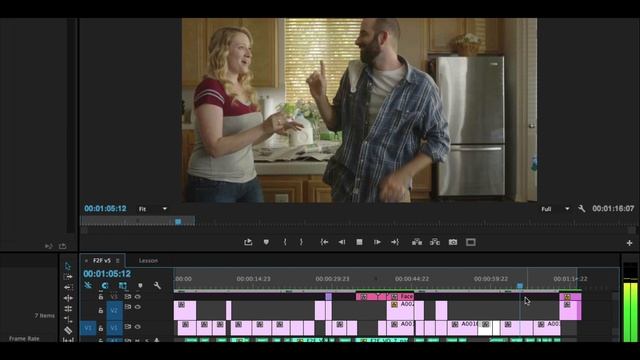Hide the V2 track output eye
The height and width of the screenshot is (360, 640).
(138, 307)
